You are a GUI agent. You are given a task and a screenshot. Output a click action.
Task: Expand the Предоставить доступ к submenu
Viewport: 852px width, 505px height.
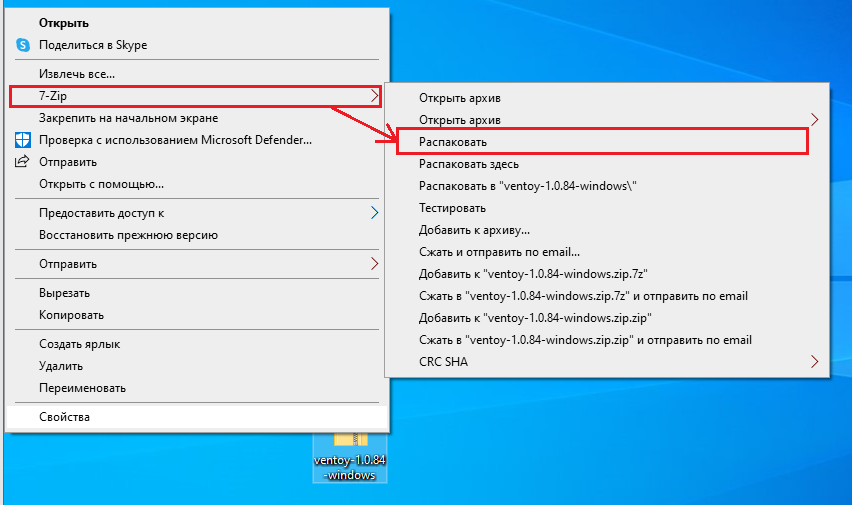(x=197, y=213)
